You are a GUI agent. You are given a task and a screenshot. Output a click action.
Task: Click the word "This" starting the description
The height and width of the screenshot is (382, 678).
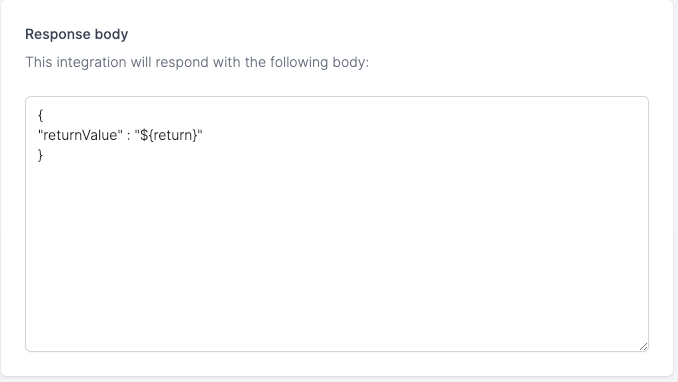(x=38, y=62)
